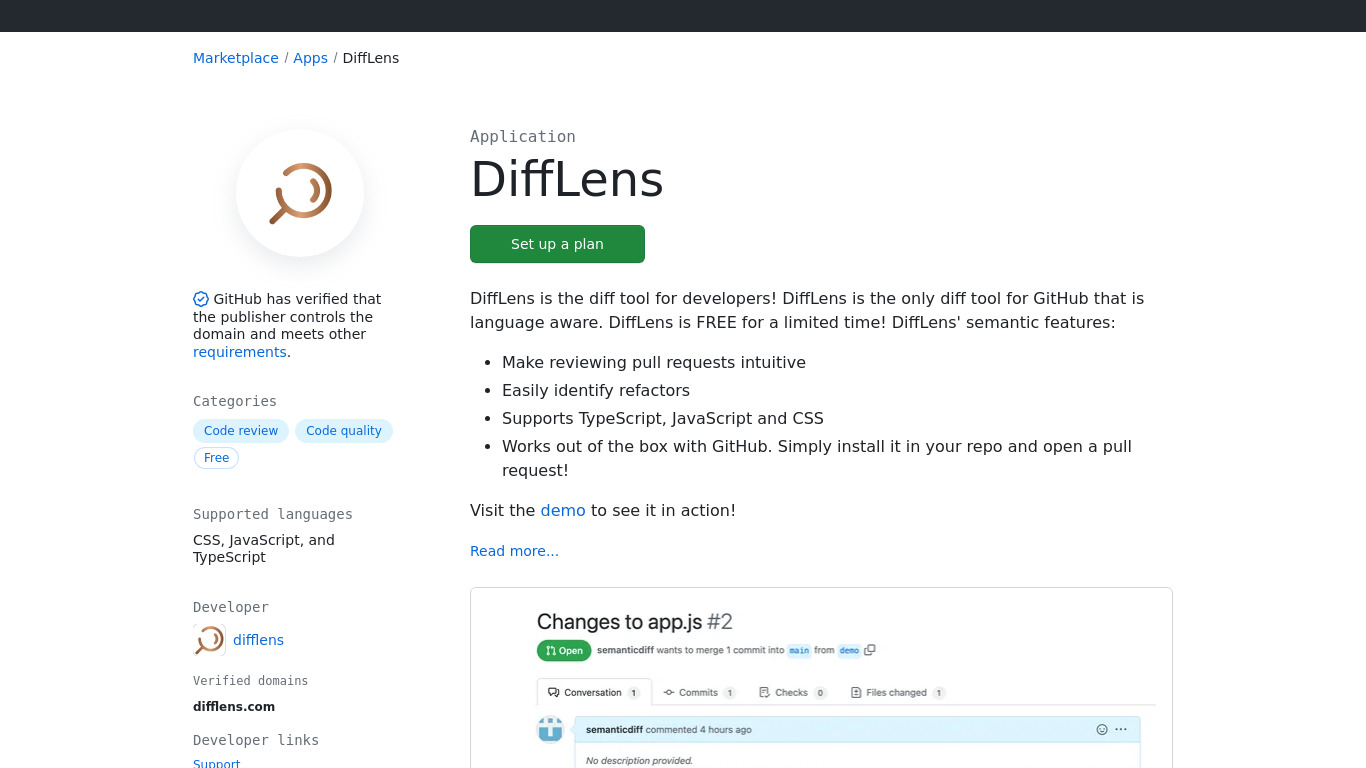Click the Checks tab in the preview
Image resolution: width=1366 pixels, height=768 pixels.
click(x=793, y=692)
